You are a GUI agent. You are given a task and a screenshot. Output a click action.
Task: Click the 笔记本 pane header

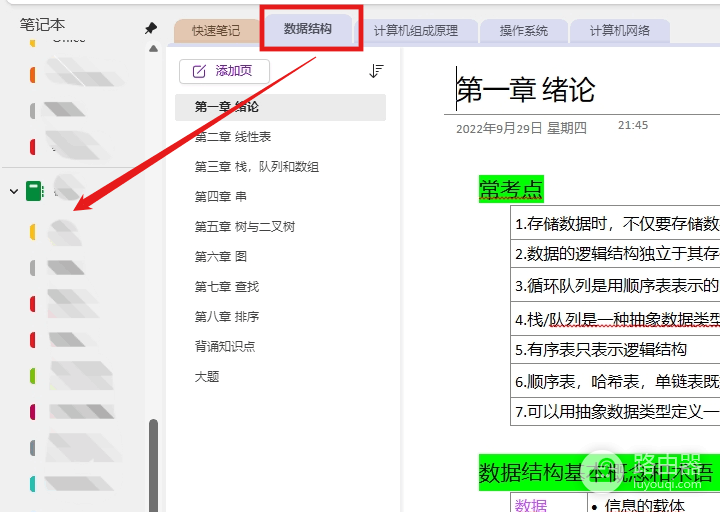(42, 24)
